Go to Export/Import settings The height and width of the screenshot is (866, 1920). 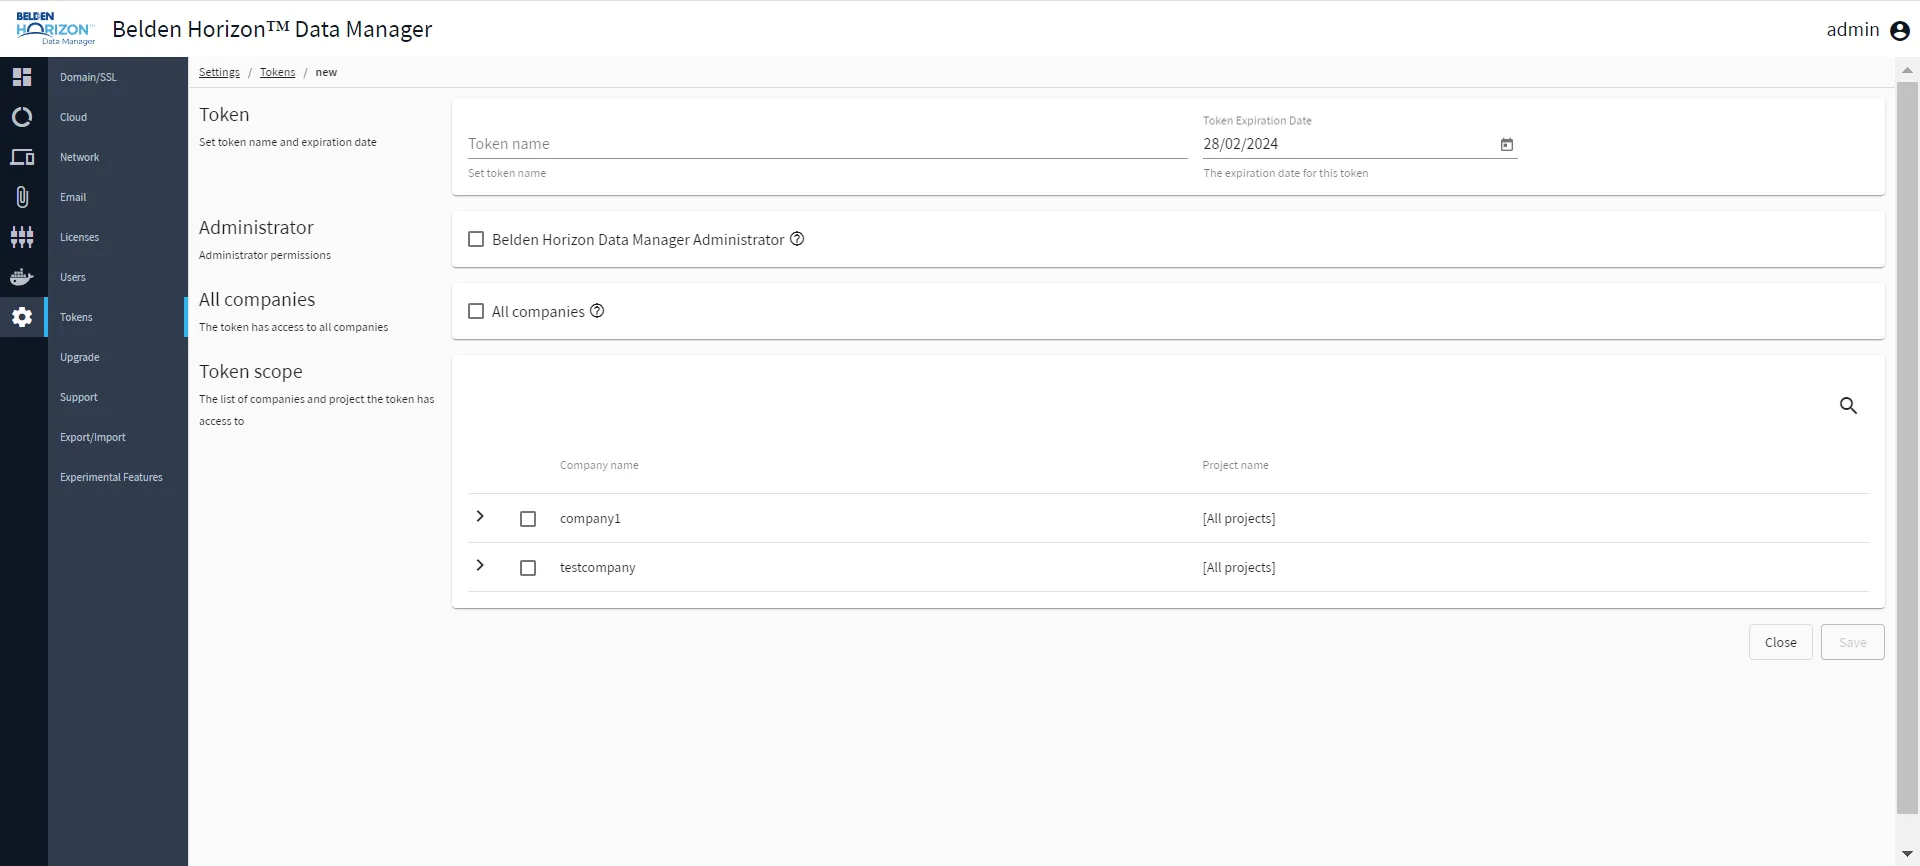click(x=117, y=437)
